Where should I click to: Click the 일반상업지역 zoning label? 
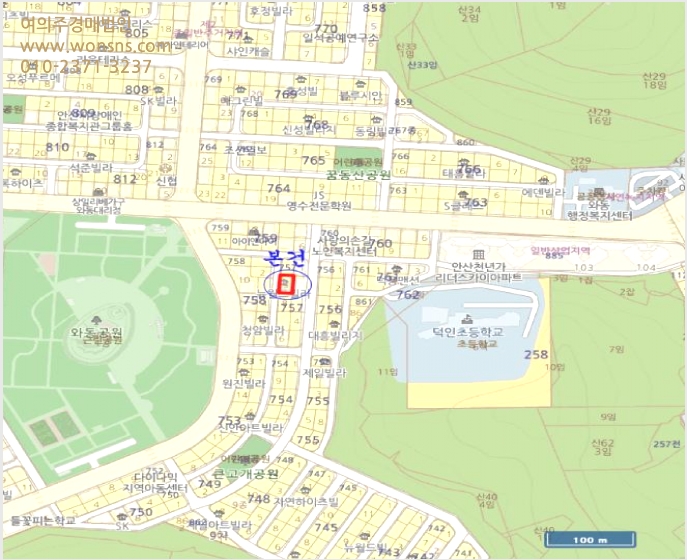tap(560, 251)
